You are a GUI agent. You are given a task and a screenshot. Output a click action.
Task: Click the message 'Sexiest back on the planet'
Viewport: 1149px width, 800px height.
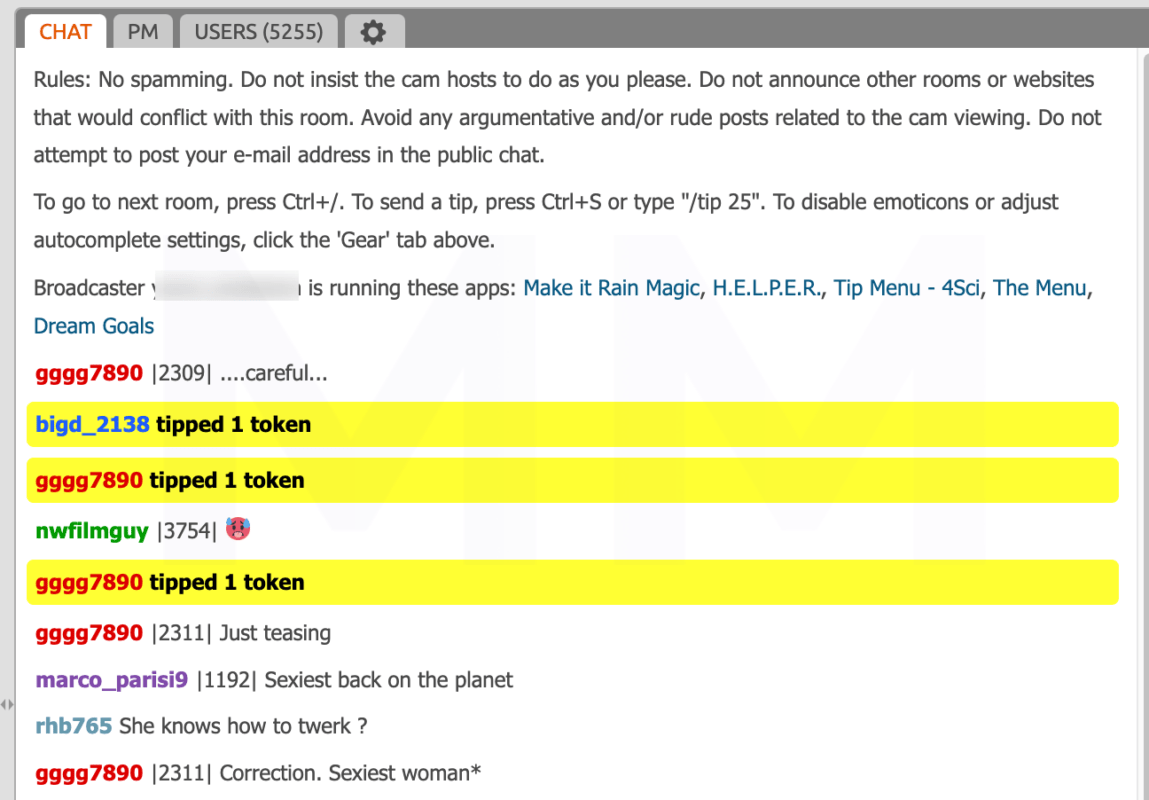click(388, 680)
